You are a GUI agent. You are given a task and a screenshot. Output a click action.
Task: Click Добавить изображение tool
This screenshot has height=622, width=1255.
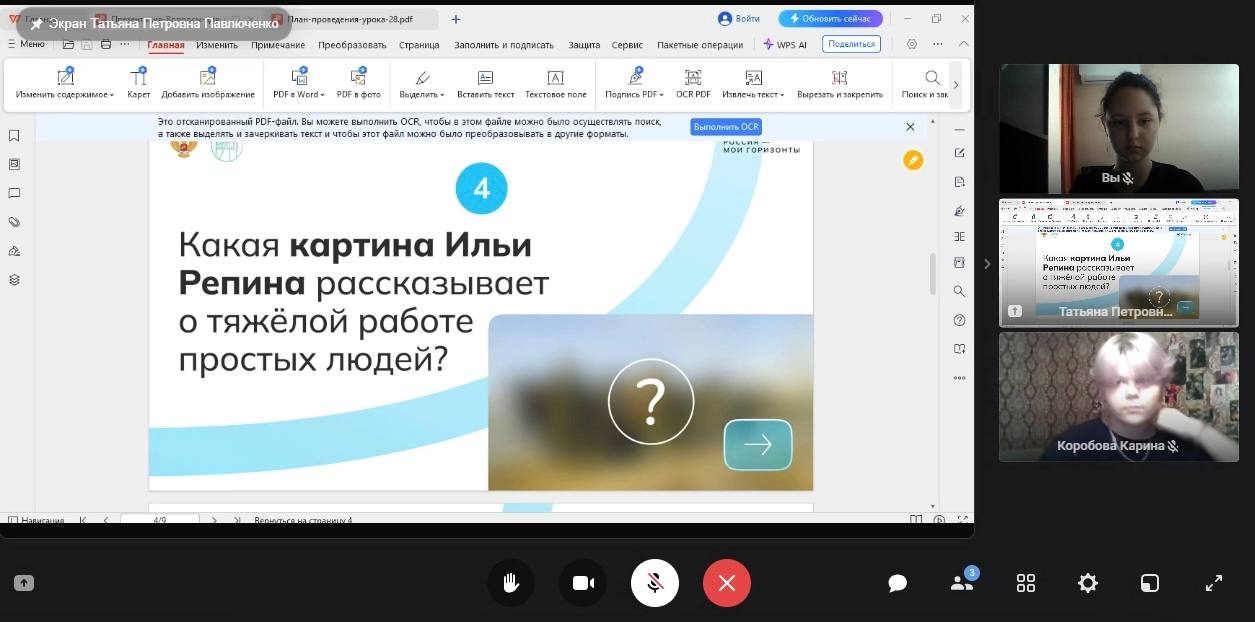click(208, 84)
